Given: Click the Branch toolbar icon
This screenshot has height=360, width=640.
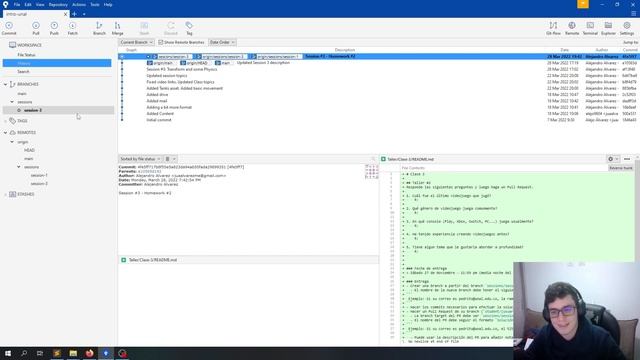Looking at the screenshot, I should tap(99, 28).
